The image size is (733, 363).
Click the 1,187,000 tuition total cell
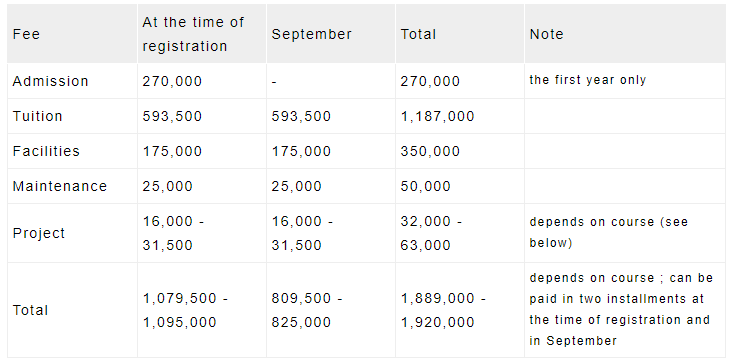pos(438,116)
